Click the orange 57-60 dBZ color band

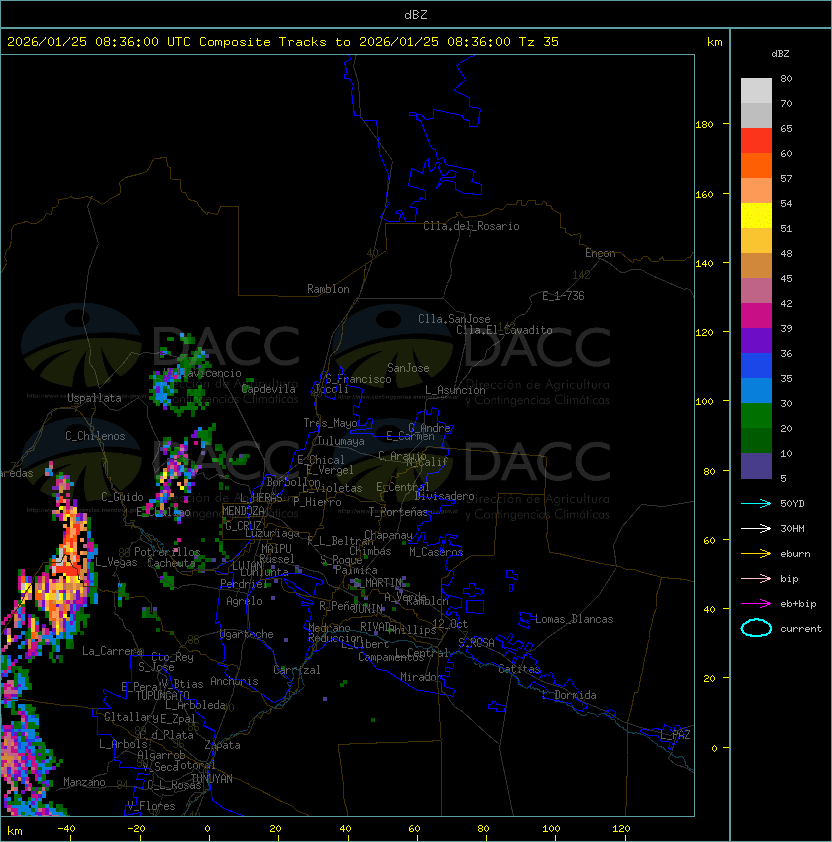click(x=756, y=165)
